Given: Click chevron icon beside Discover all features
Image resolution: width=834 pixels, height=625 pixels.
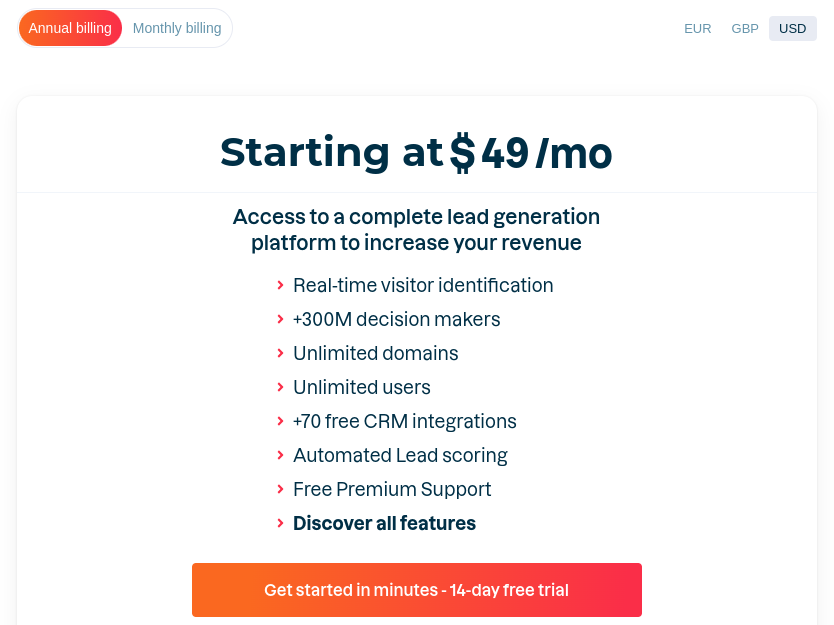Looking at the screenshot, I should [x=280, y=524].
